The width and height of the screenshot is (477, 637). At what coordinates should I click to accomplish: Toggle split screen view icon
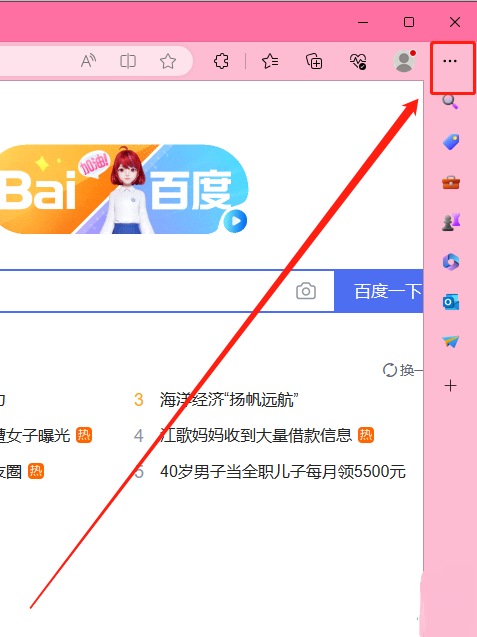(x=128, y=61)
